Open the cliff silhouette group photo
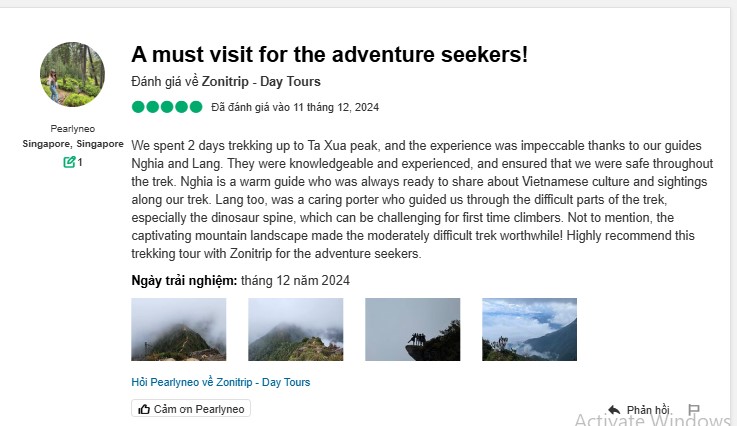The width and height of the screenshot is (737, 426). point(412,329)
